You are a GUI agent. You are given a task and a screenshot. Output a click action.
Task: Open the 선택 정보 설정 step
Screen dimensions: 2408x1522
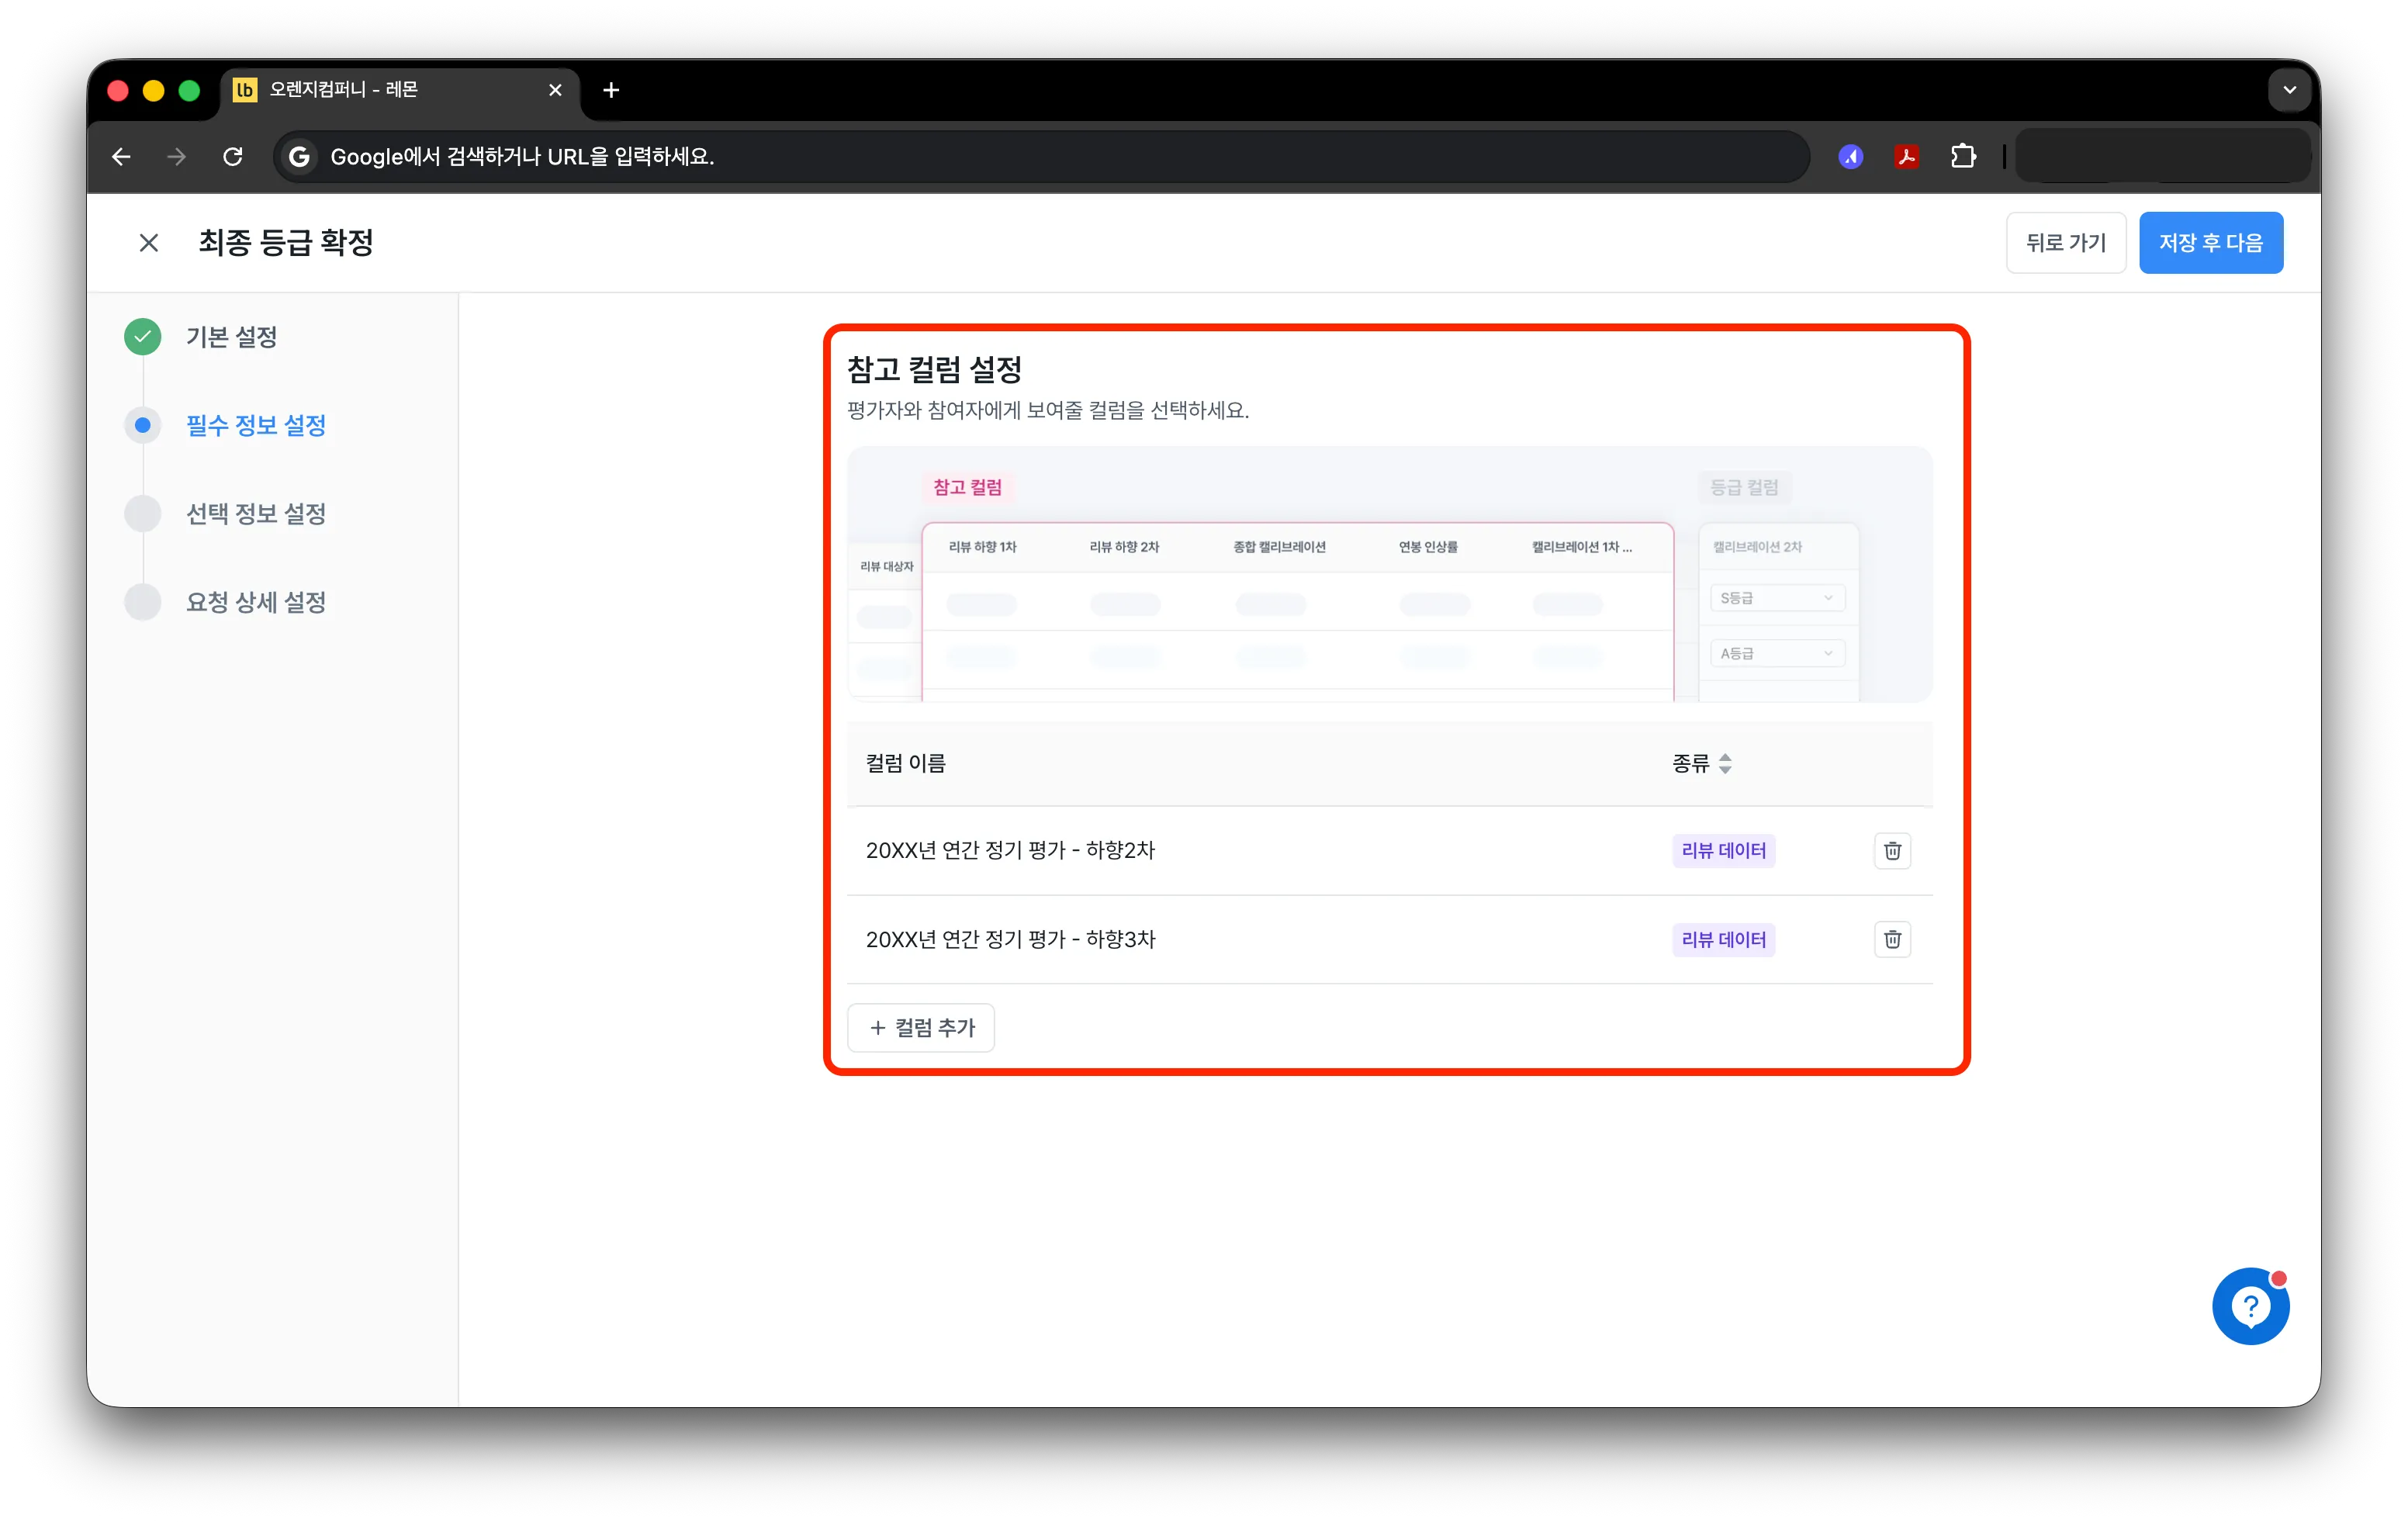coord(256,513)
